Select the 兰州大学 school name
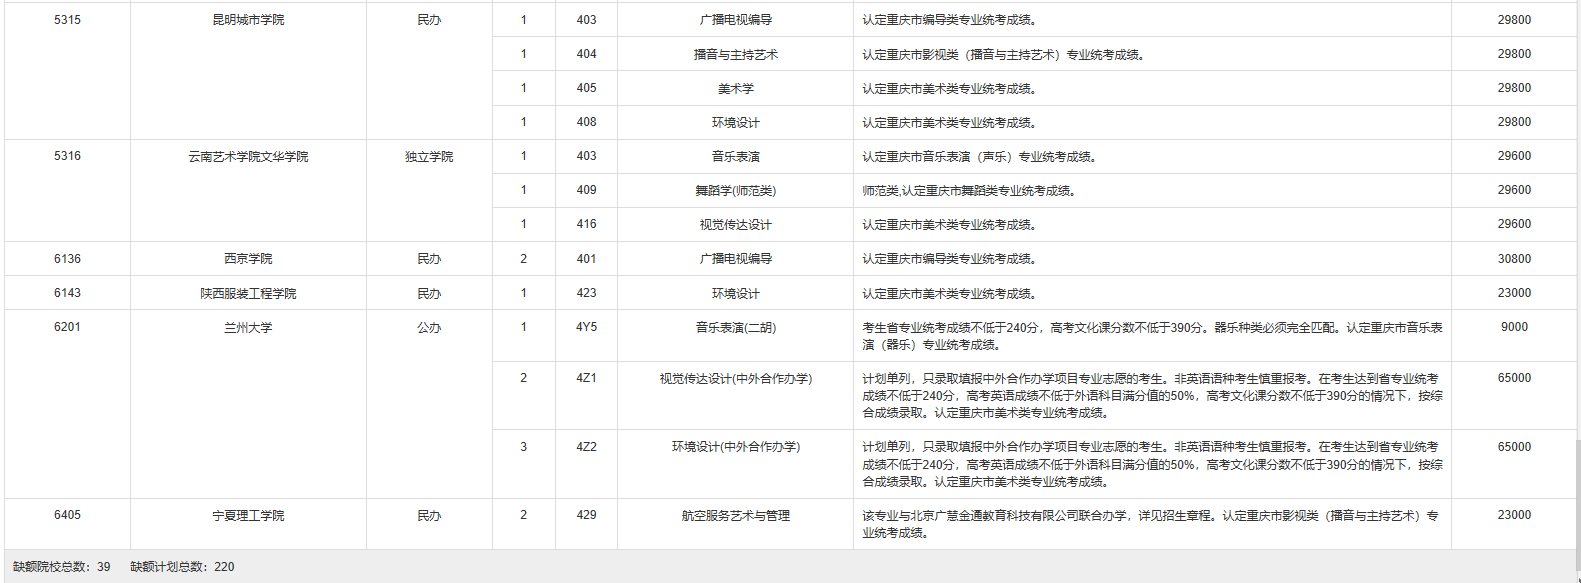This screenshot has width=1581, height=583. point(248,328)
